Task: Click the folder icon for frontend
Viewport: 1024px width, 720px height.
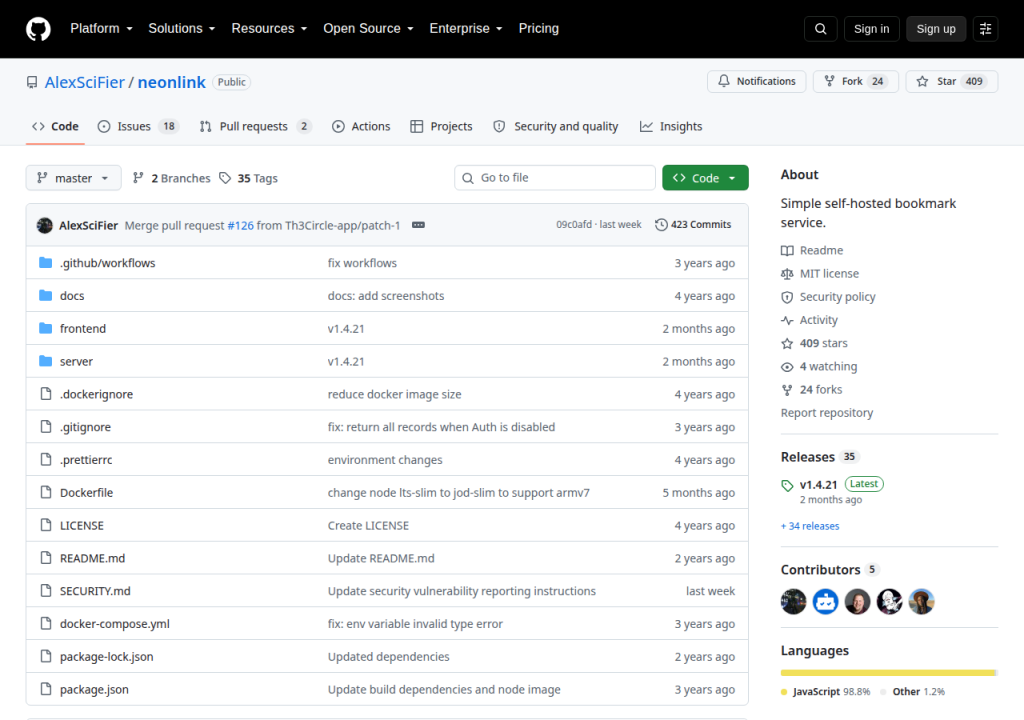Action: tap(45, 328)
